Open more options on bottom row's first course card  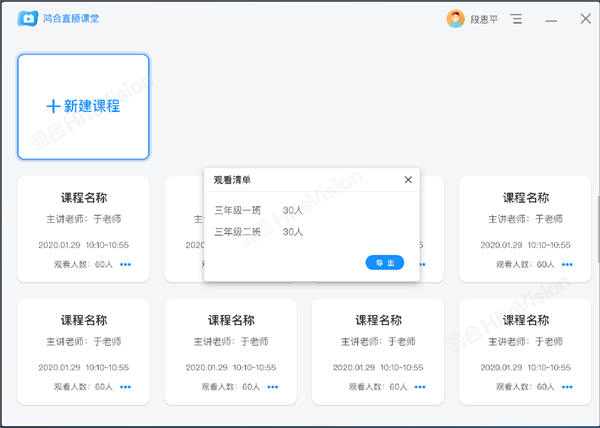click(126, 387)
